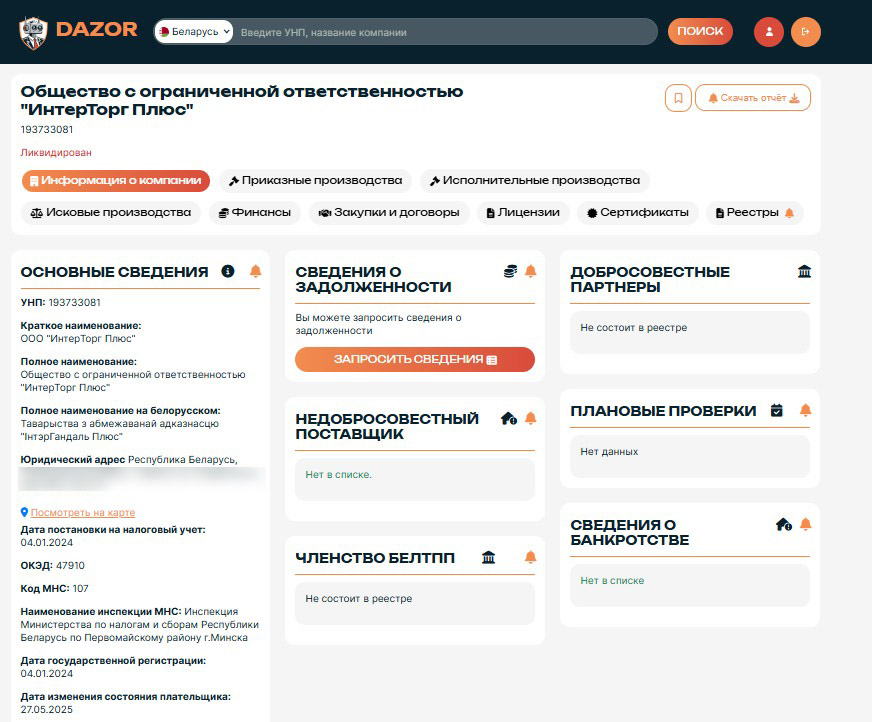Viewport: 872px width, 722px height.
Task: Click the bell icon in Недобросовестный поставщик
Action: [531, 418]
